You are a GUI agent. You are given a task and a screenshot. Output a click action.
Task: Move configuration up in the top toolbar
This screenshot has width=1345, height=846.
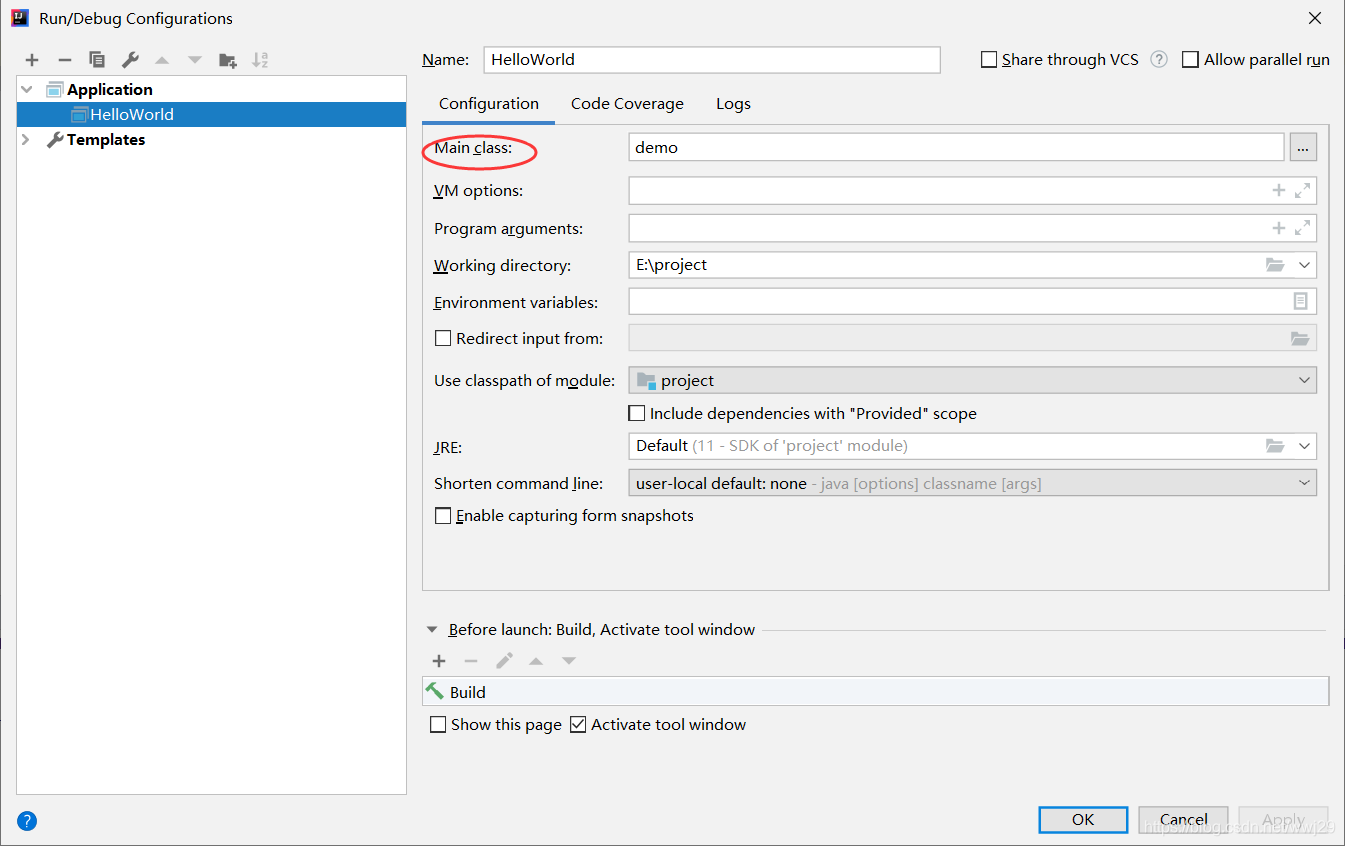point(162,60)
